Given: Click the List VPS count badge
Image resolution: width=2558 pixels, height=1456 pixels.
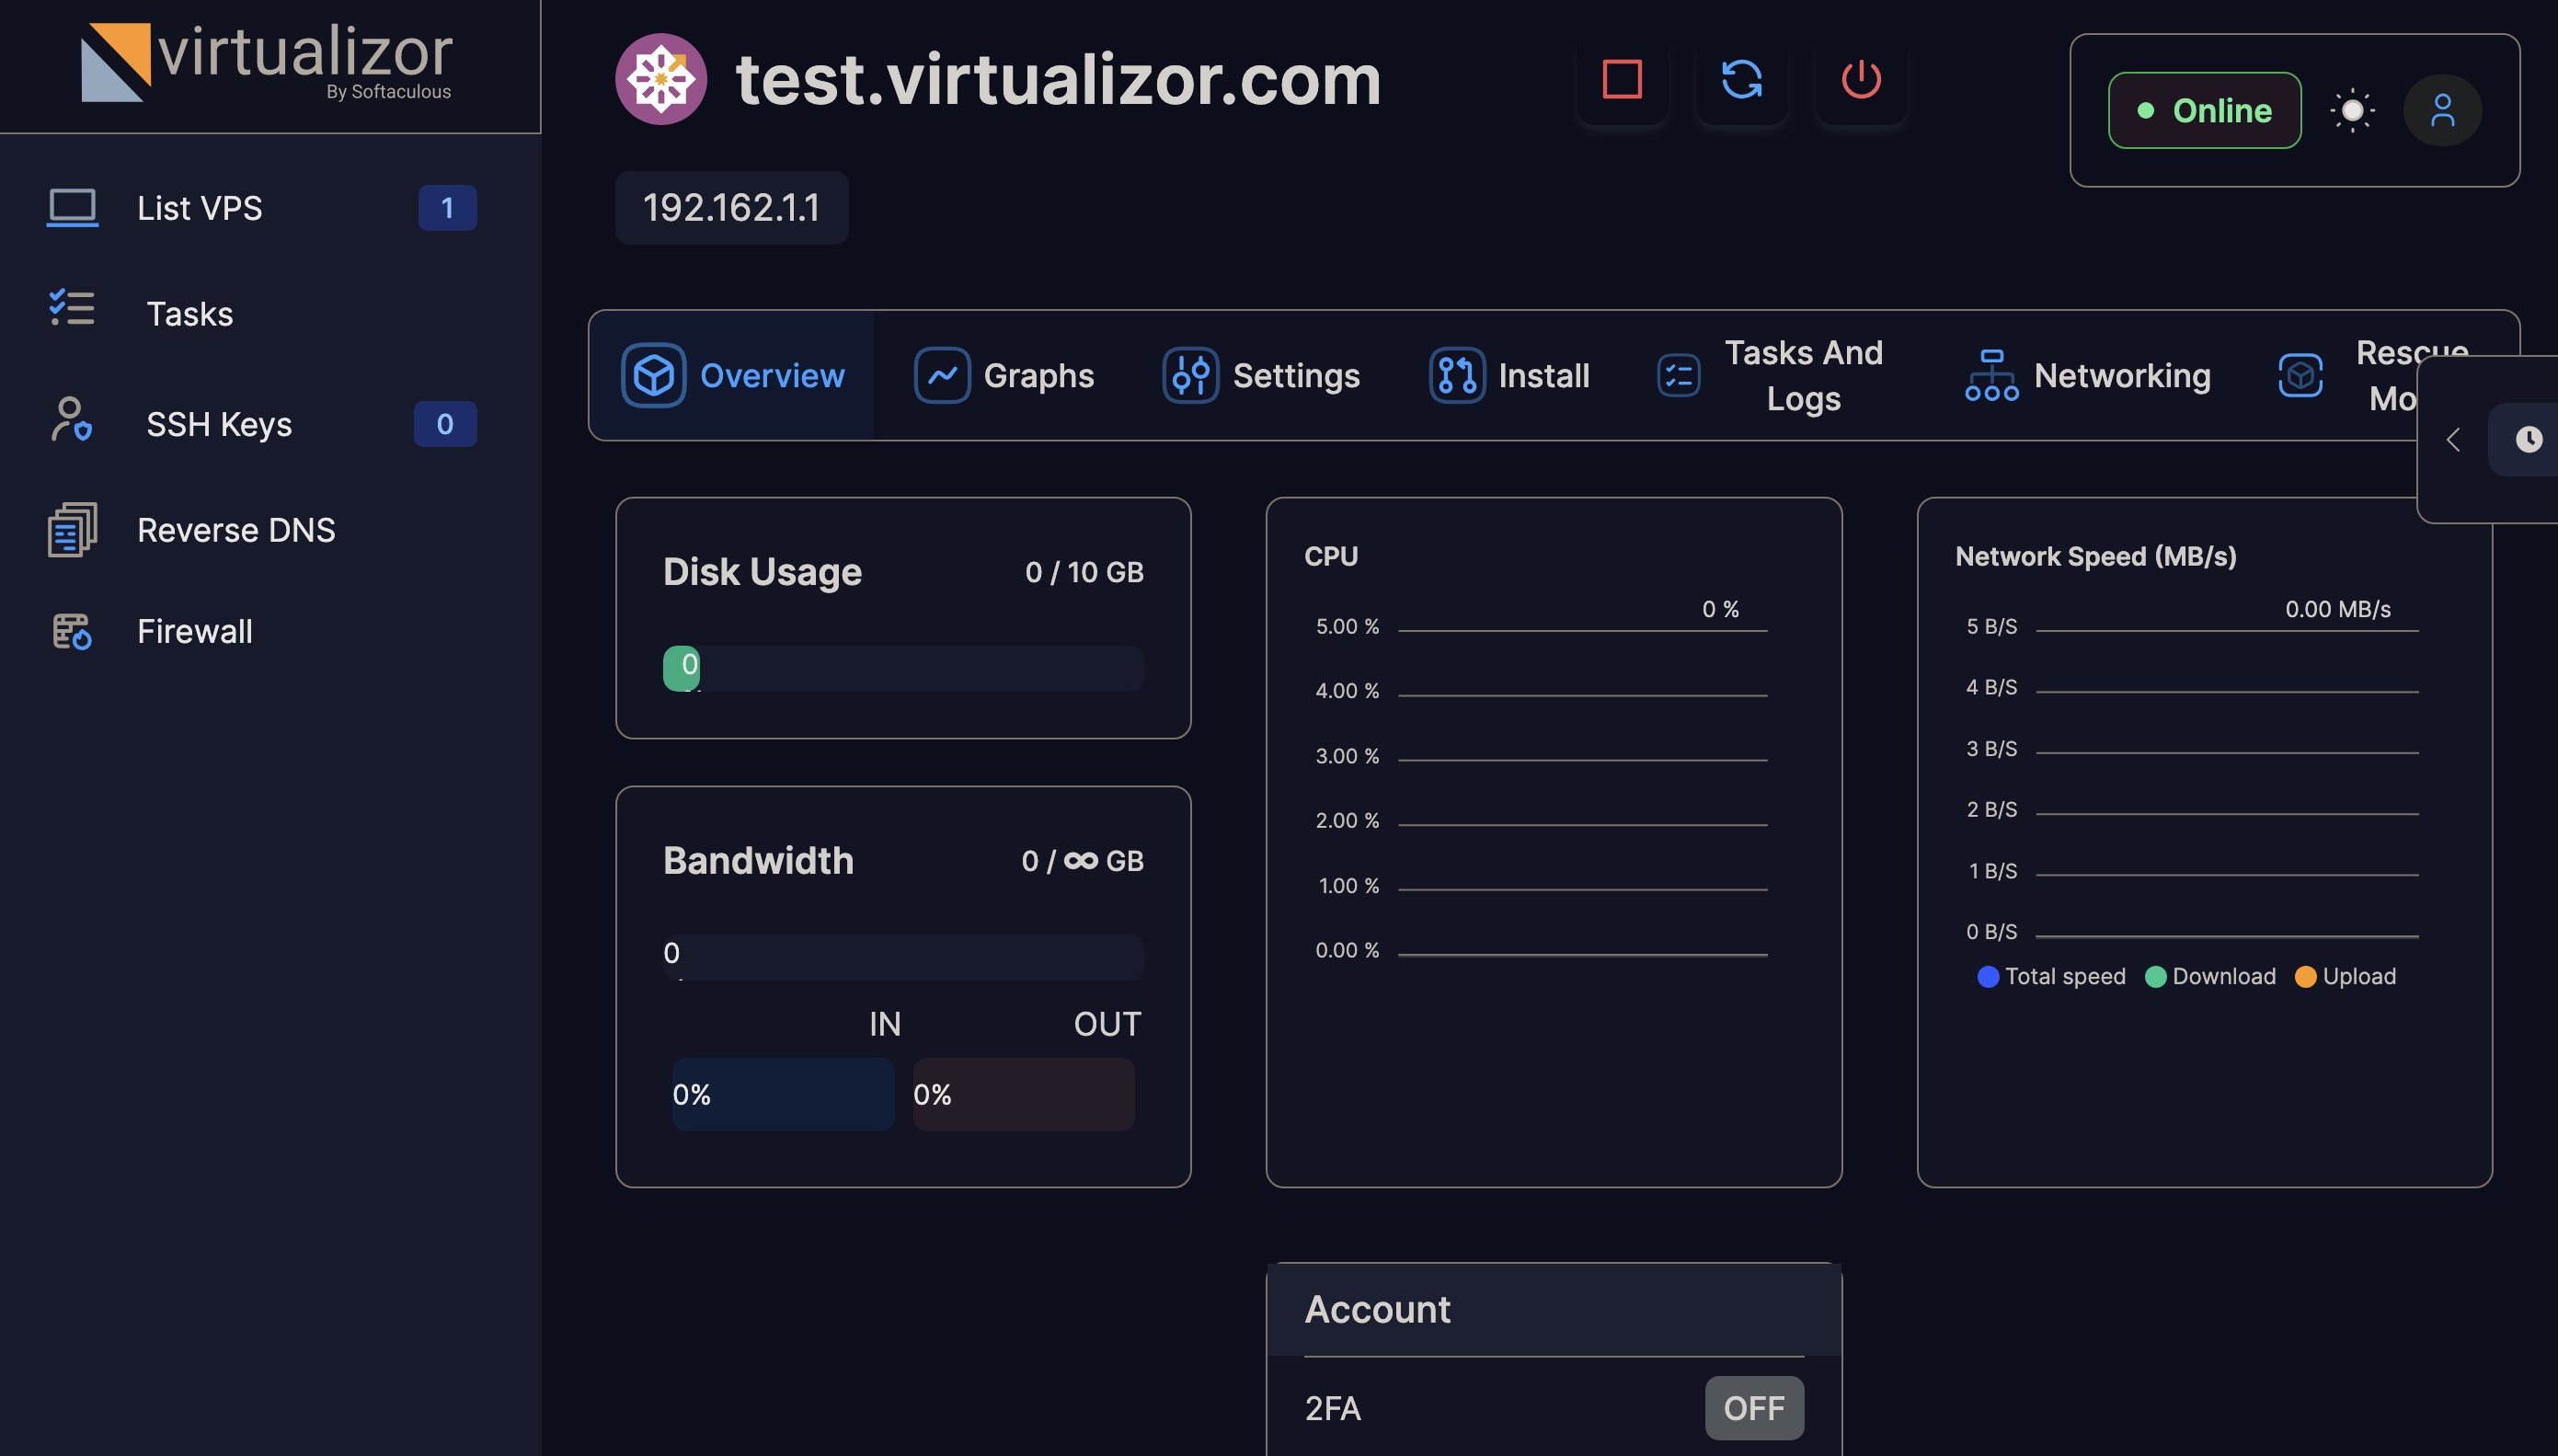Looking at the screenshot, I should click(447, 208).
